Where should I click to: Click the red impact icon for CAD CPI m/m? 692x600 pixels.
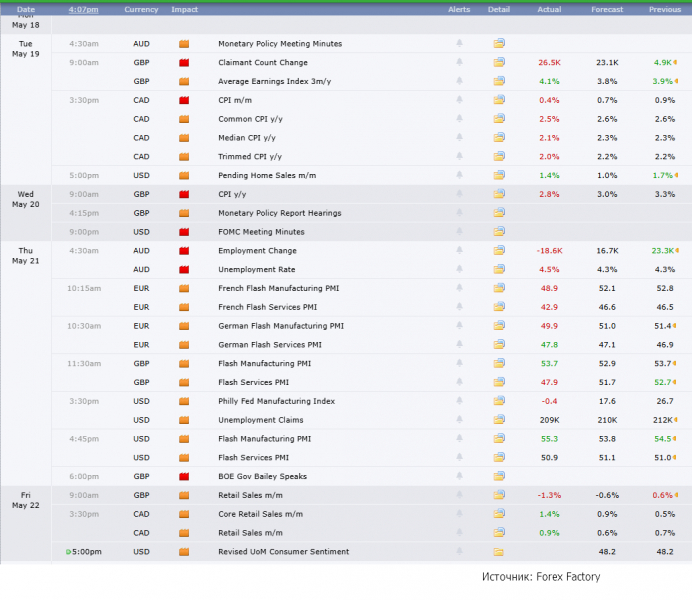pyautogui.click(x=184, y=100)
